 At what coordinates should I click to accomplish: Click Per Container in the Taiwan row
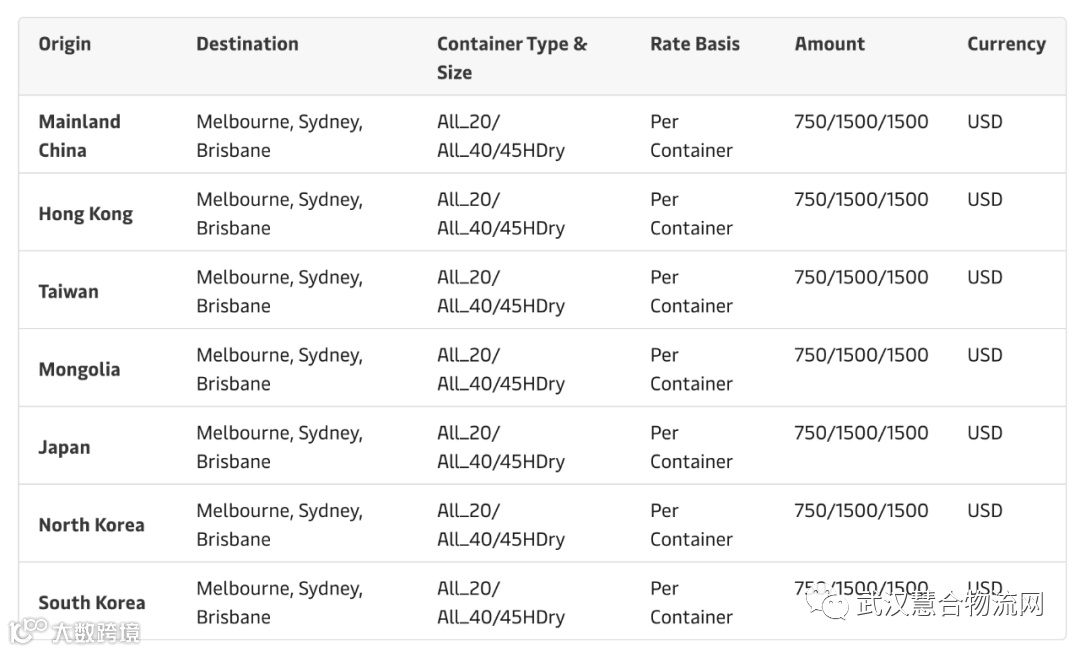click(691, 292)
